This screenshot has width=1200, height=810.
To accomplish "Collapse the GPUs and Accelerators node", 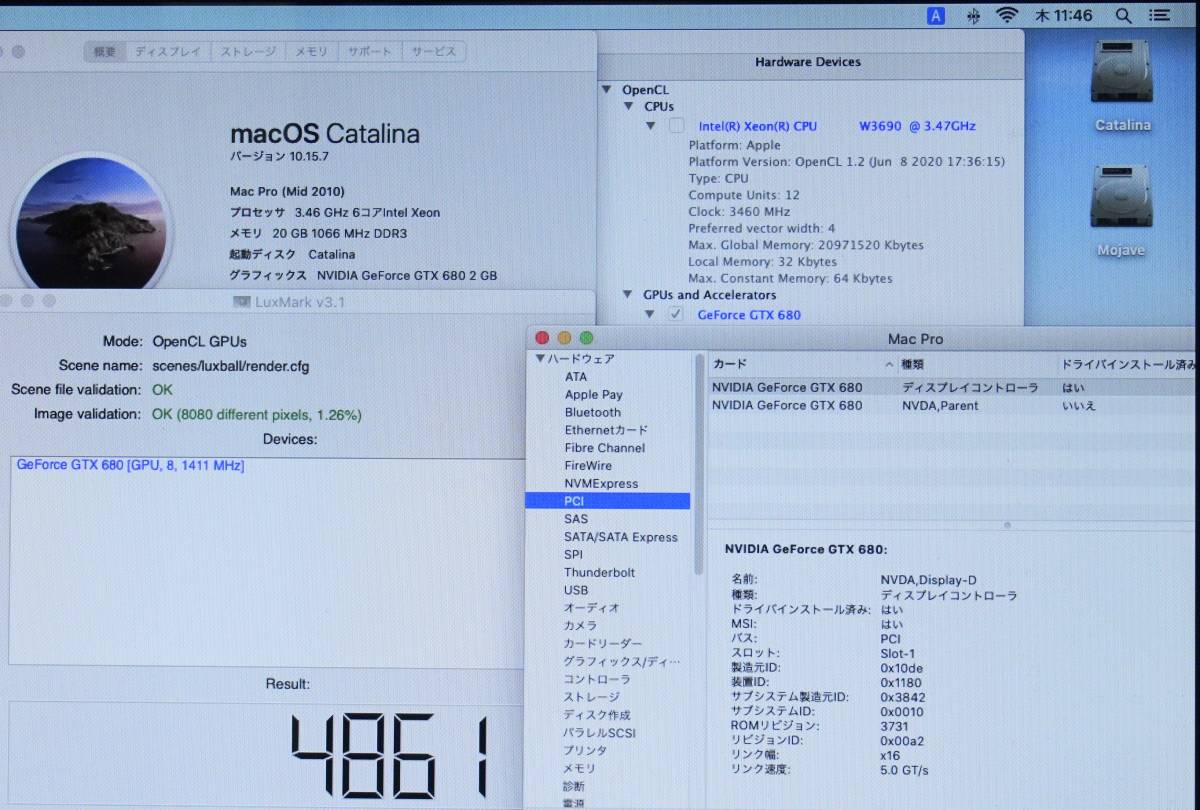I will [629, 295].
